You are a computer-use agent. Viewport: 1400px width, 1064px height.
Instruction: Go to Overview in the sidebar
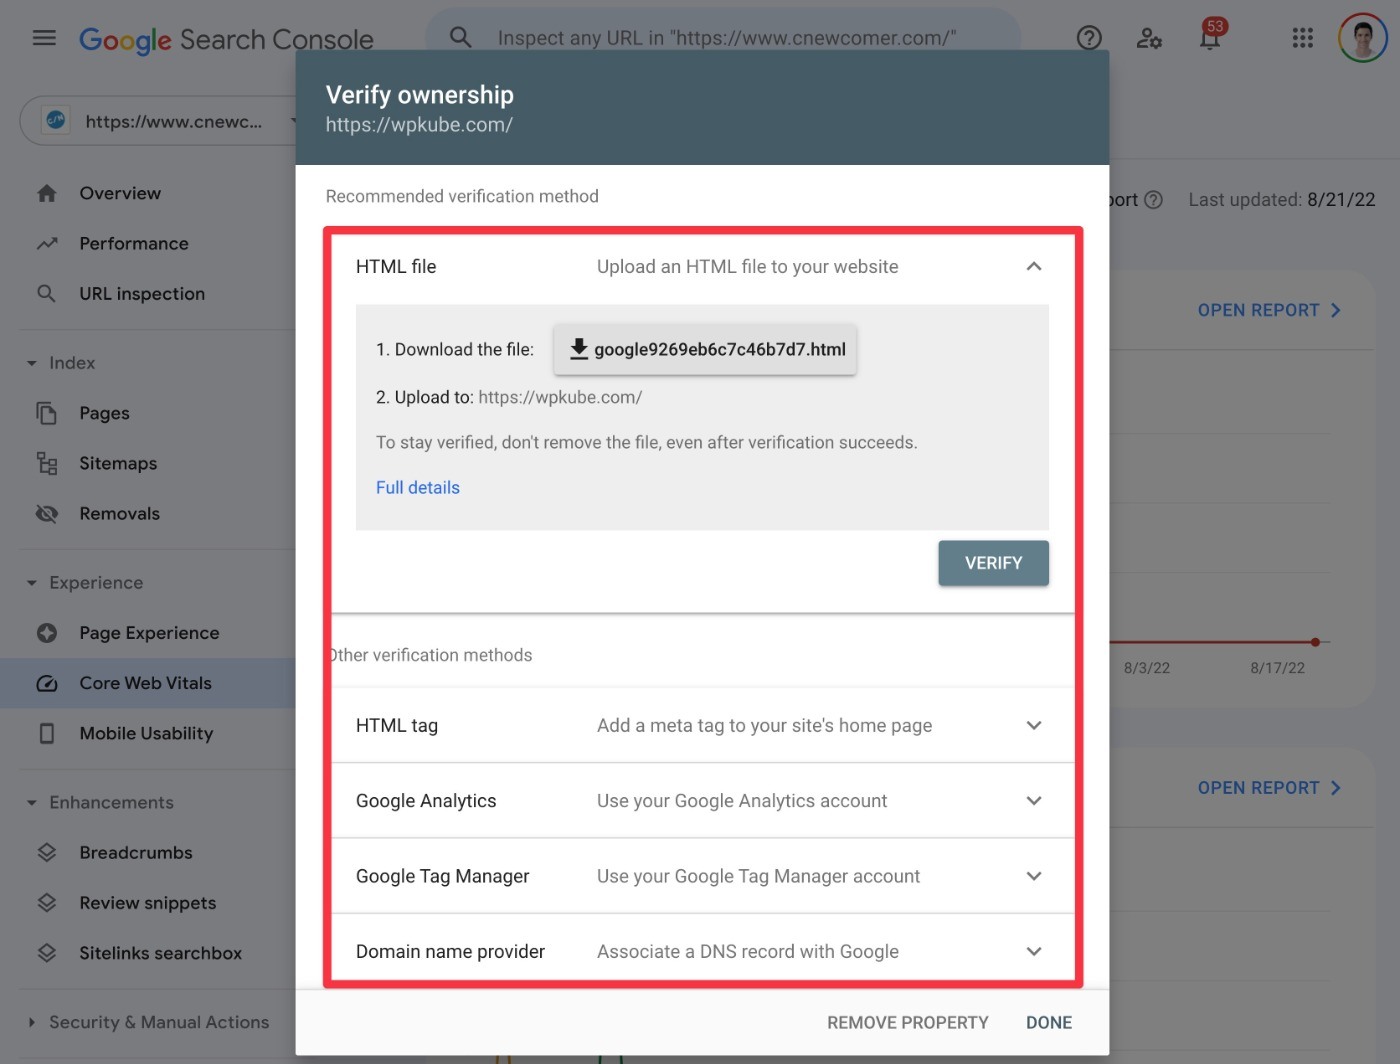pos(120,193)
